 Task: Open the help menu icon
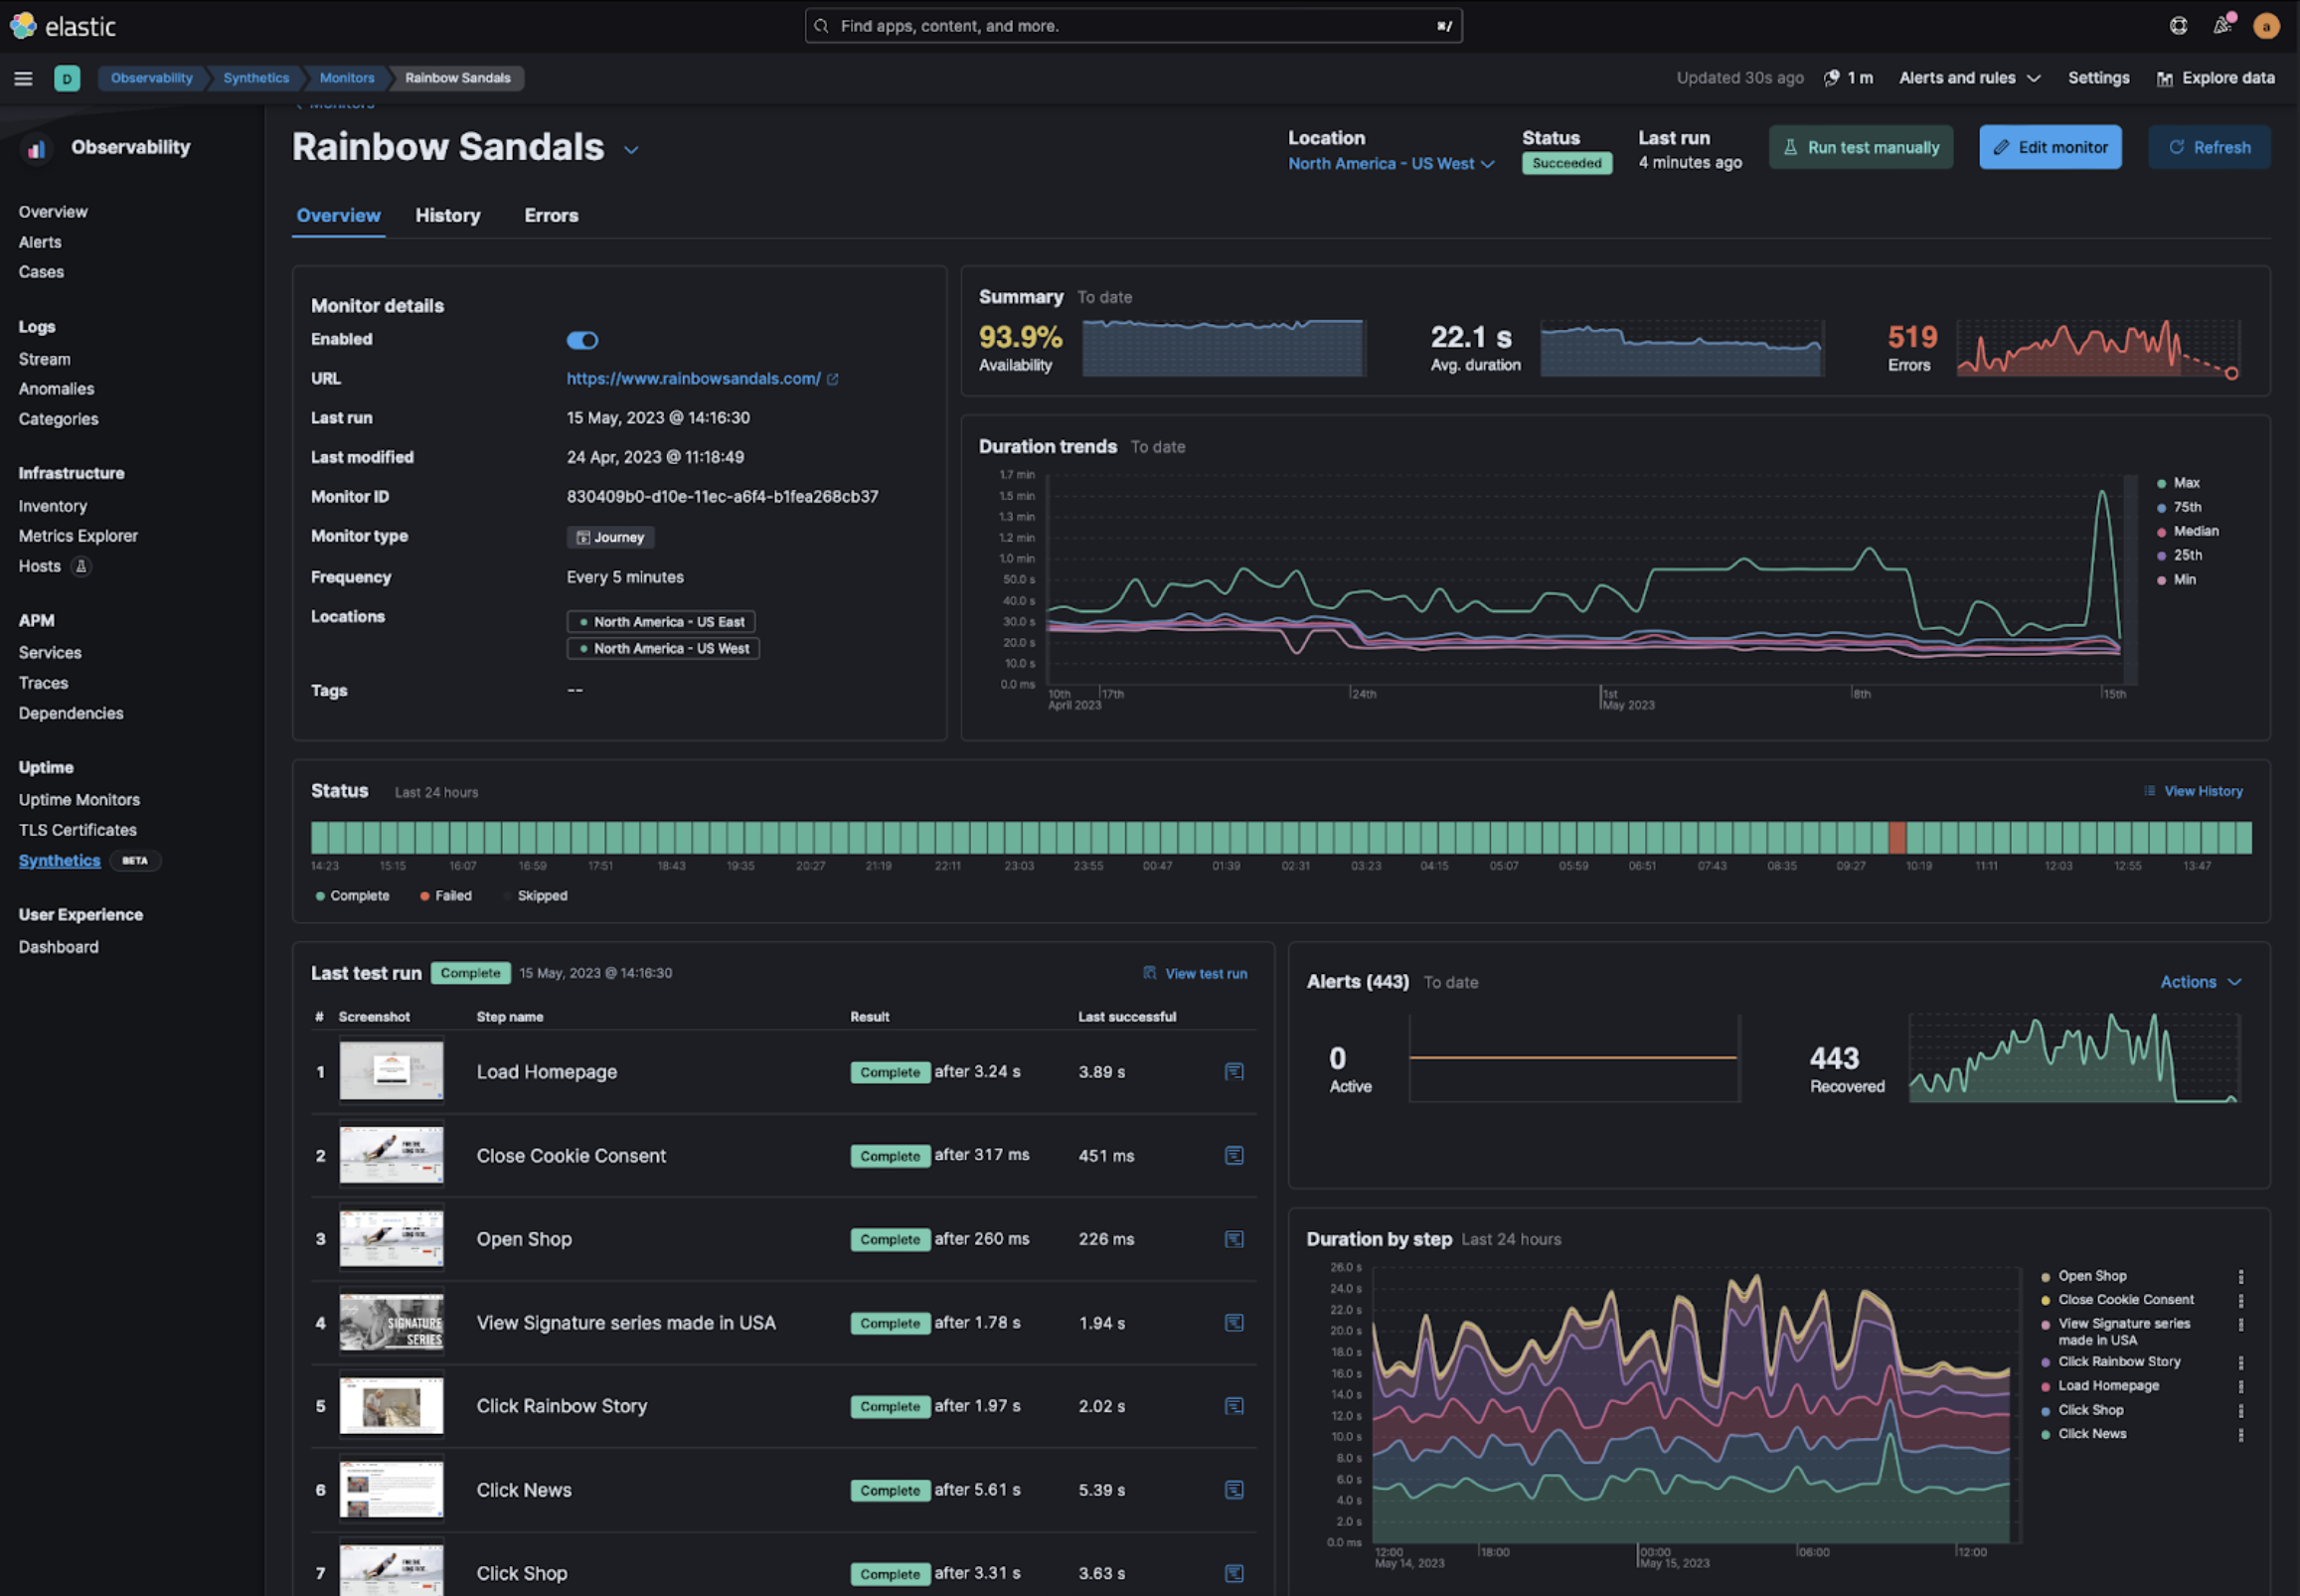coord(2178,26)
